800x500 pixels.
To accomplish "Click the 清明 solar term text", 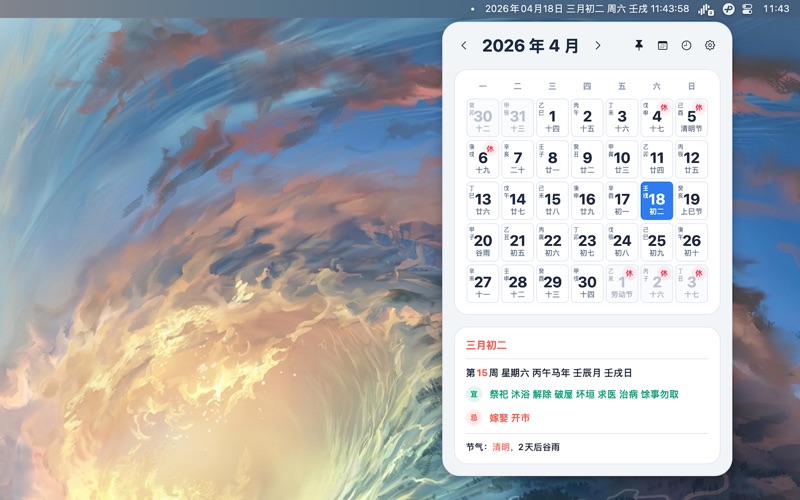I will [x=501, y=447].
